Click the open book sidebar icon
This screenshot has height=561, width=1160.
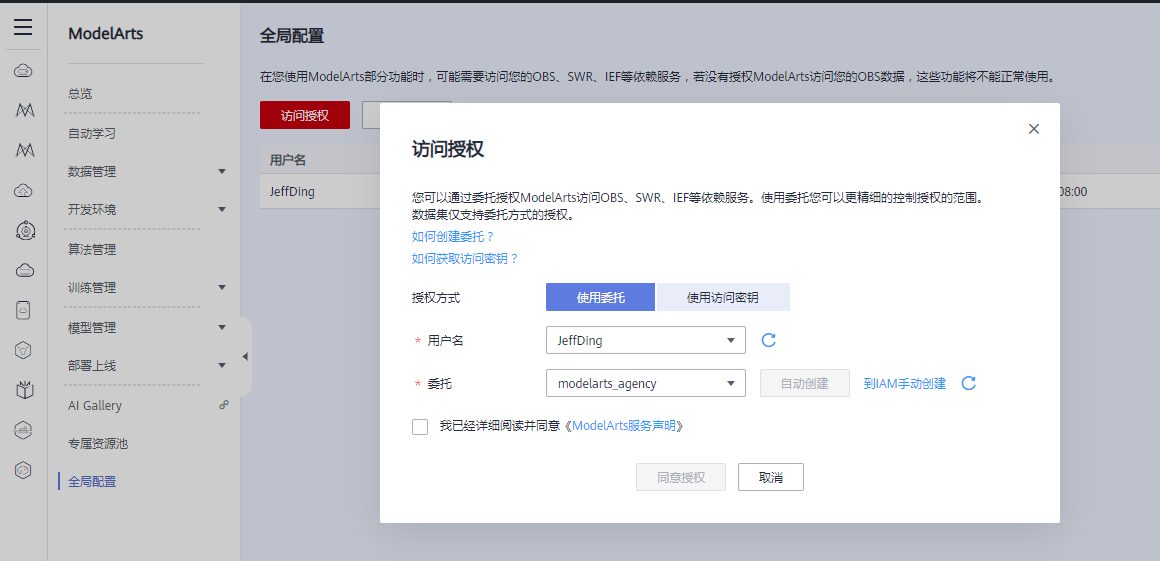(23, 389)
